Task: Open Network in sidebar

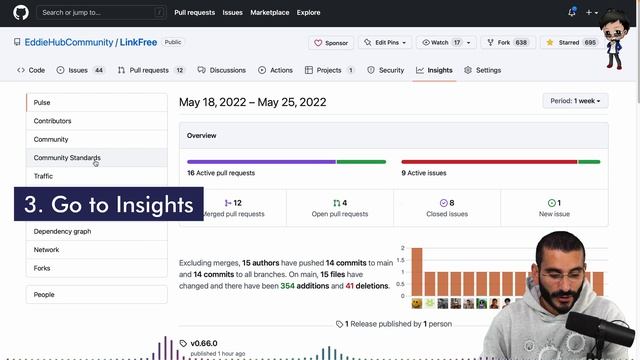Action: click(x=97, y=249)
